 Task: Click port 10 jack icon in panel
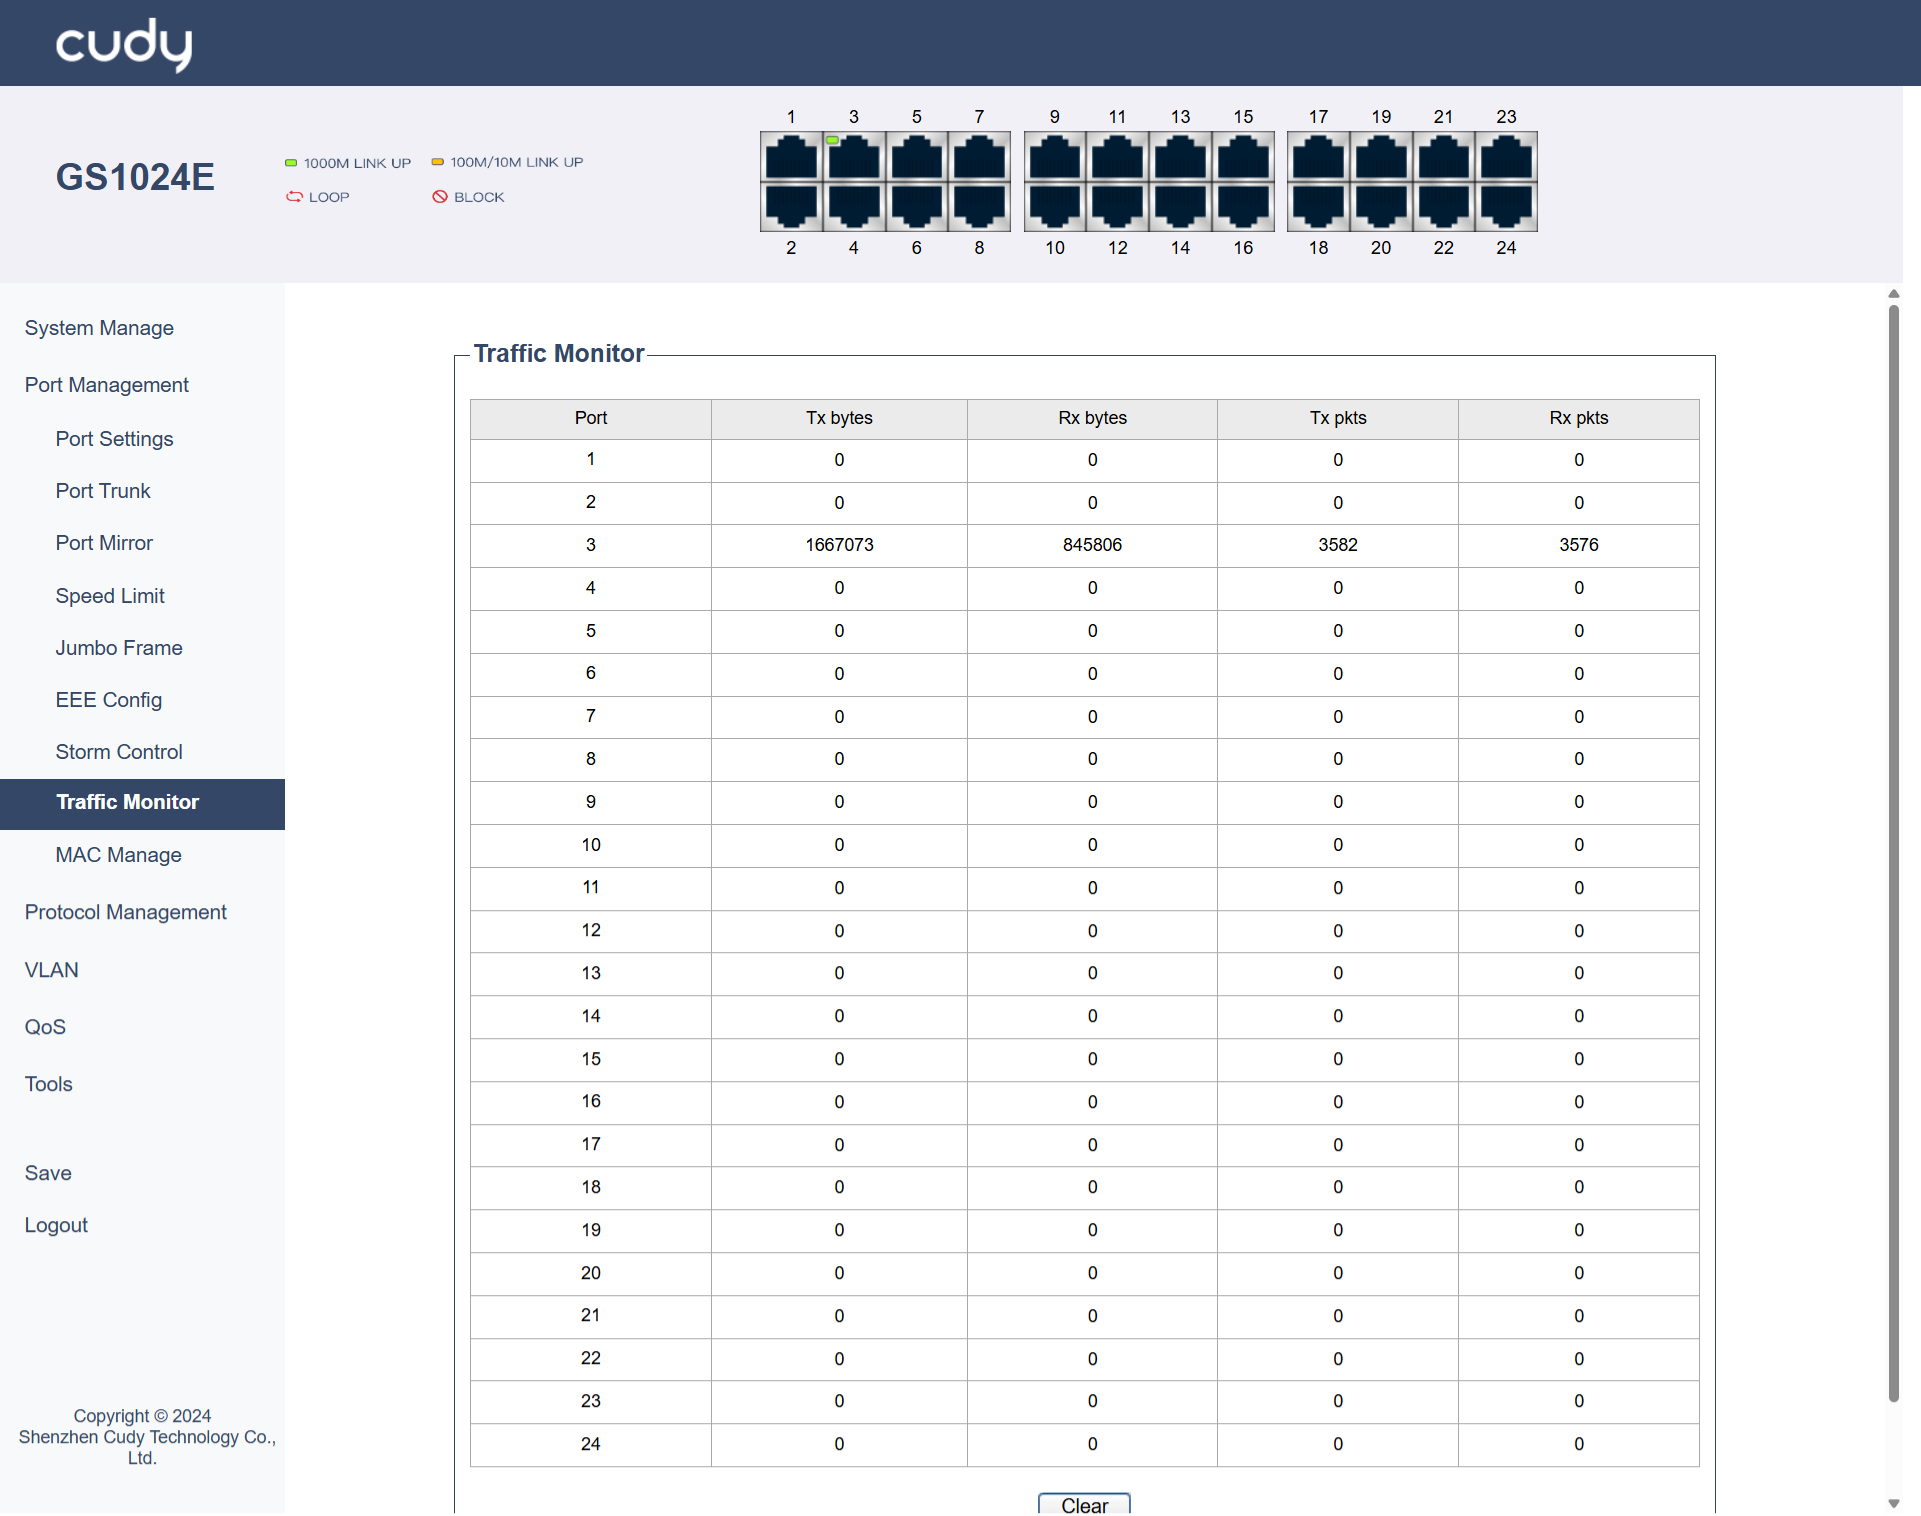pos(1055,206)
